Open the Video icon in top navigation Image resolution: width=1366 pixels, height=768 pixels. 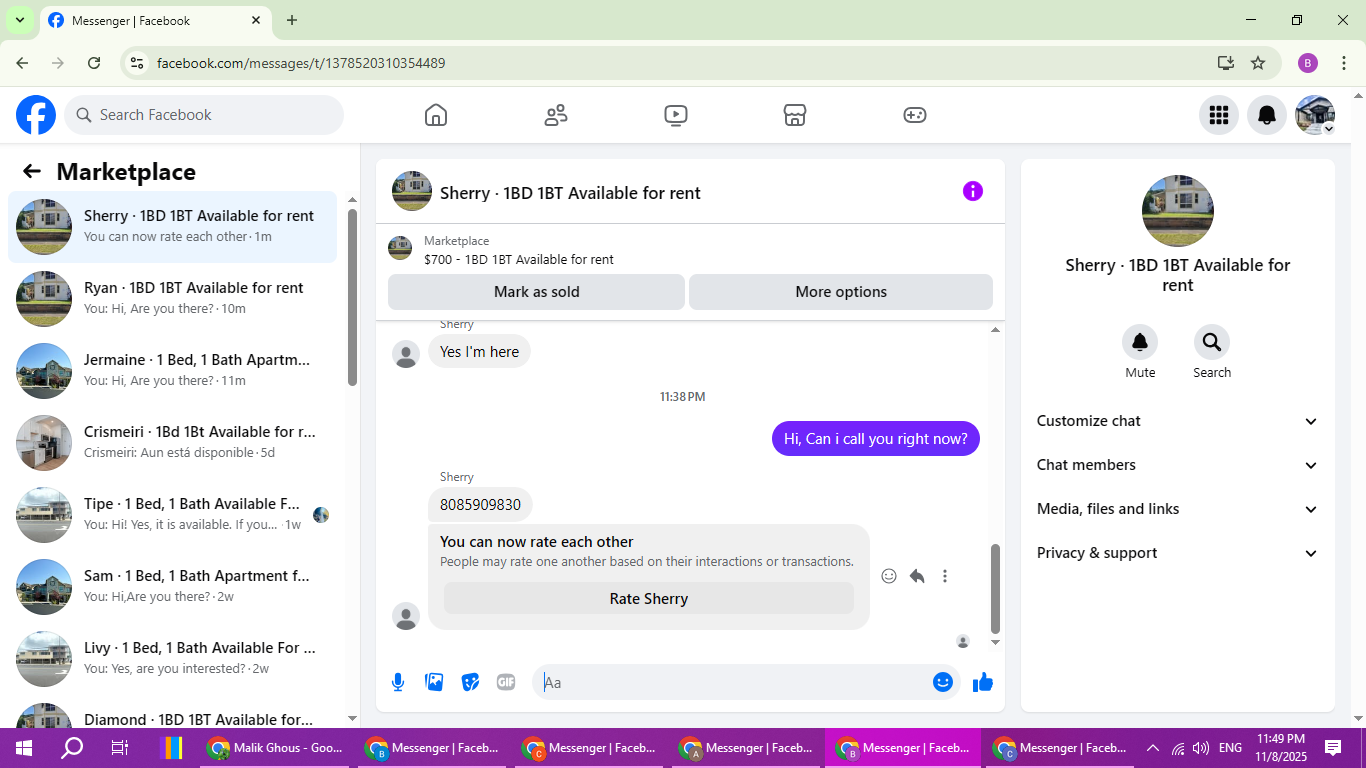pos(676,115)
